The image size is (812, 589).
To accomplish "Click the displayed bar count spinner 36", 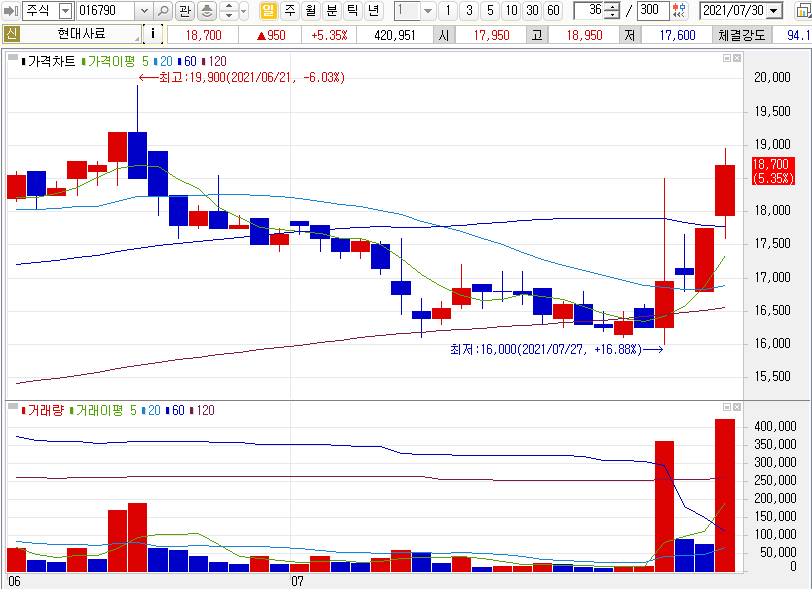I will [597, 10].
